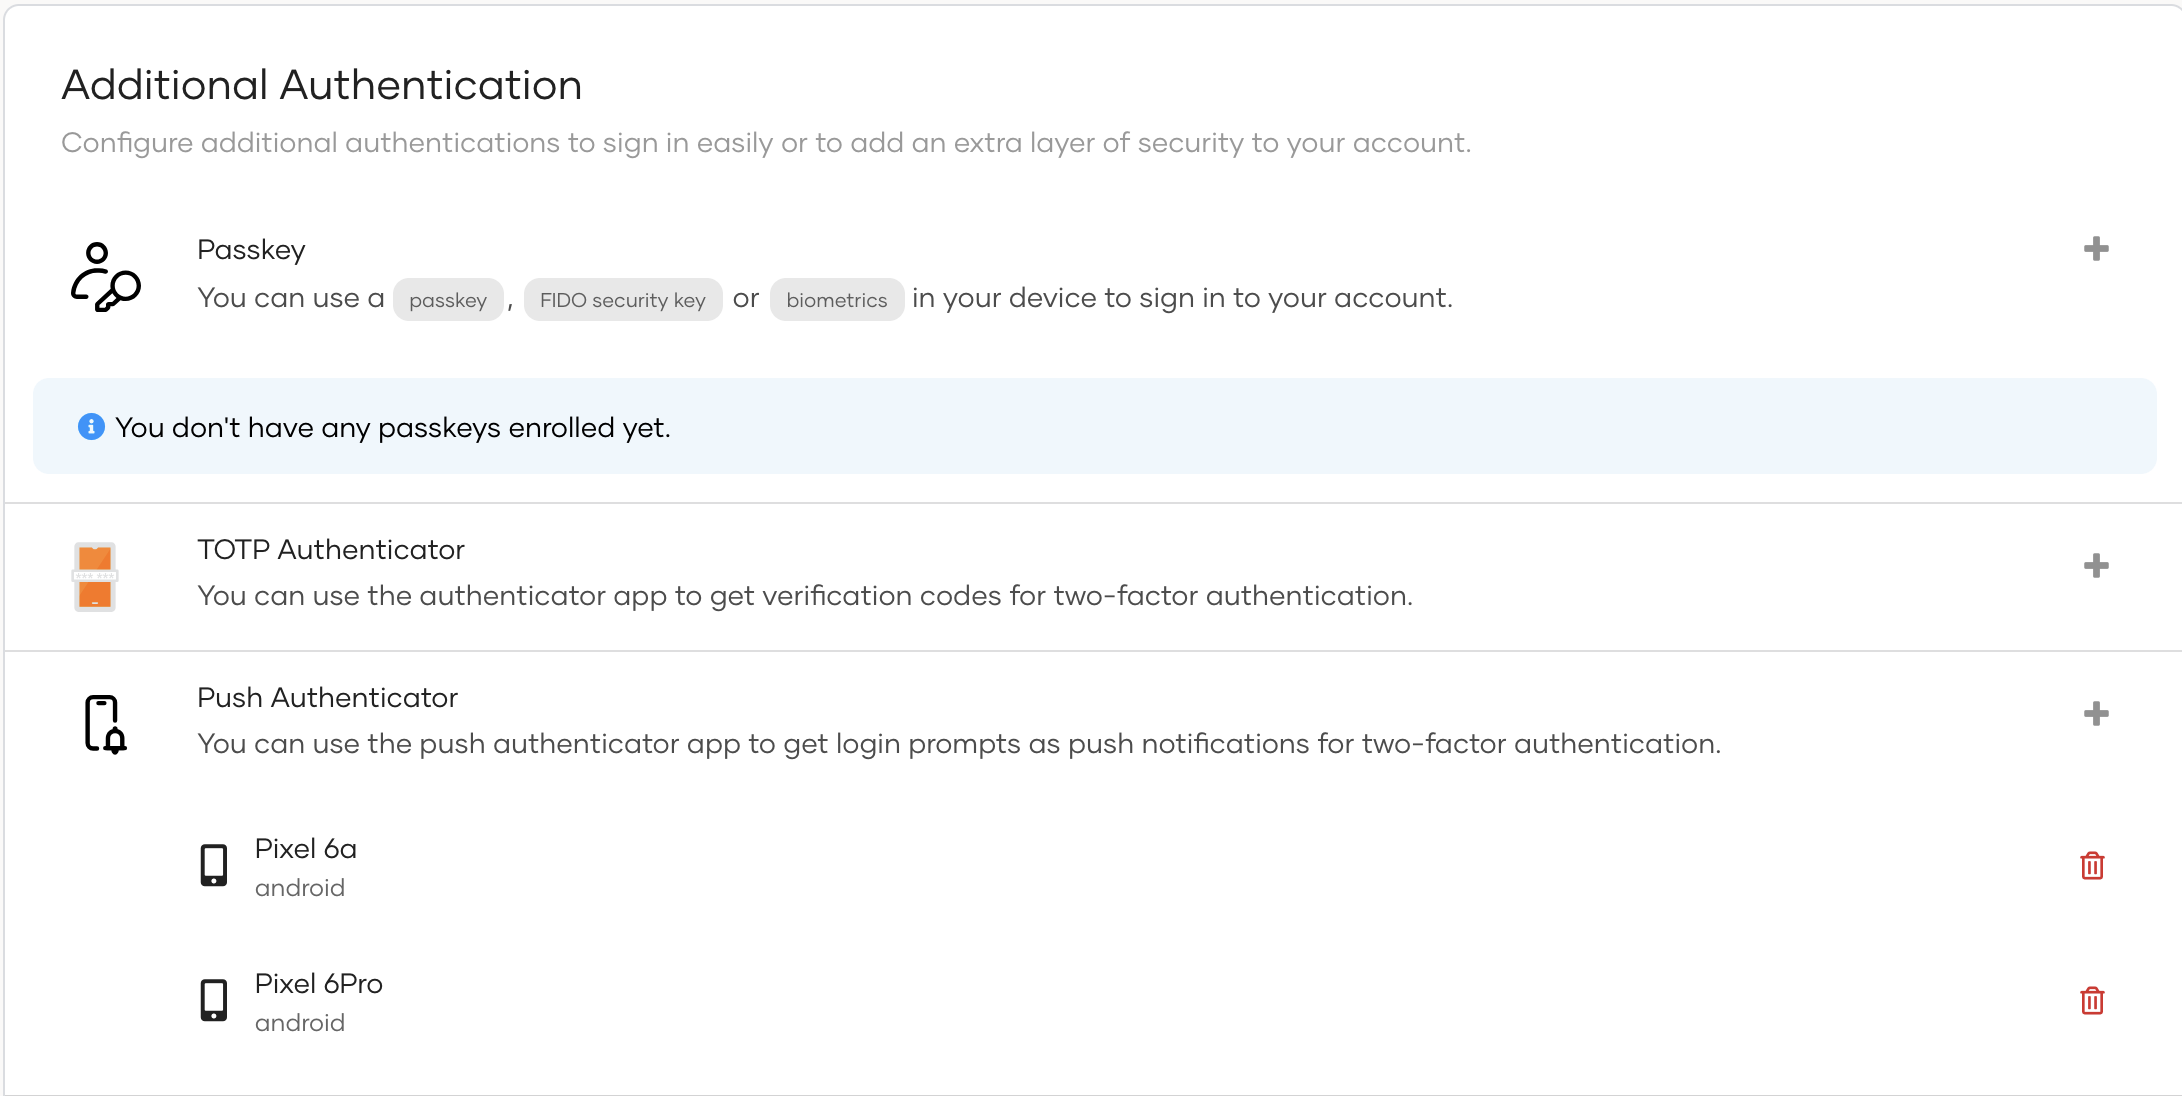This screenshot has height=1096, width=2182.
Task: Select the 'Pixel 6a' device name
Action: (x=306, y=849)
